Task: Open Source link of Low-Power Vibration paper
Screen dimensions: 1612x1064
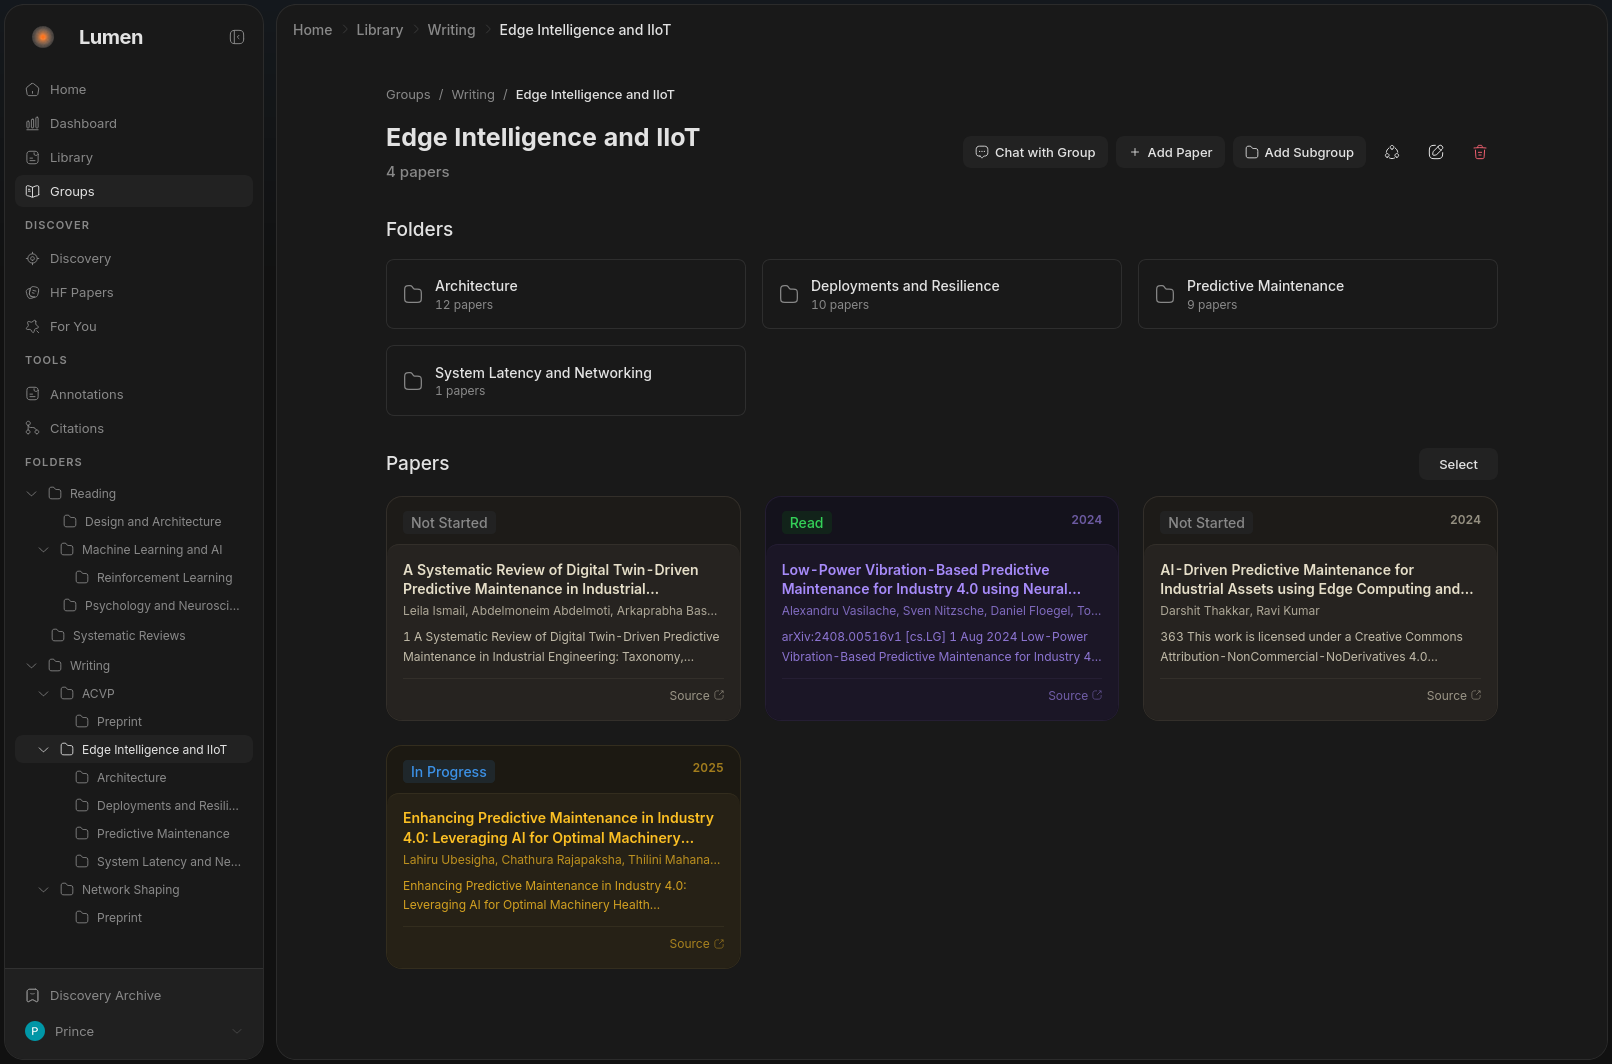Action: [1075, 696]
